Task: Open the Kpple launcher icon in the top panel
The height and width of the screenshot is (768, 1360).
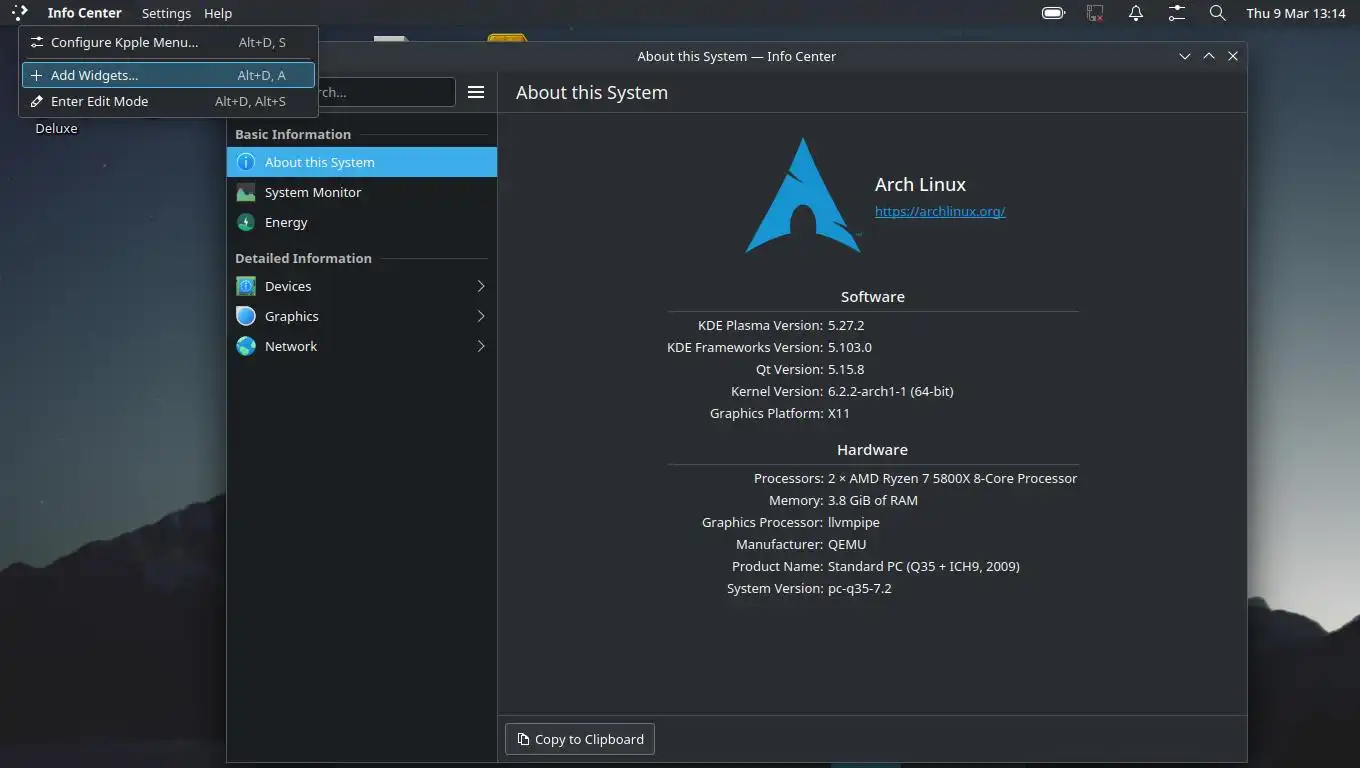Action: [x=19, y=13]
